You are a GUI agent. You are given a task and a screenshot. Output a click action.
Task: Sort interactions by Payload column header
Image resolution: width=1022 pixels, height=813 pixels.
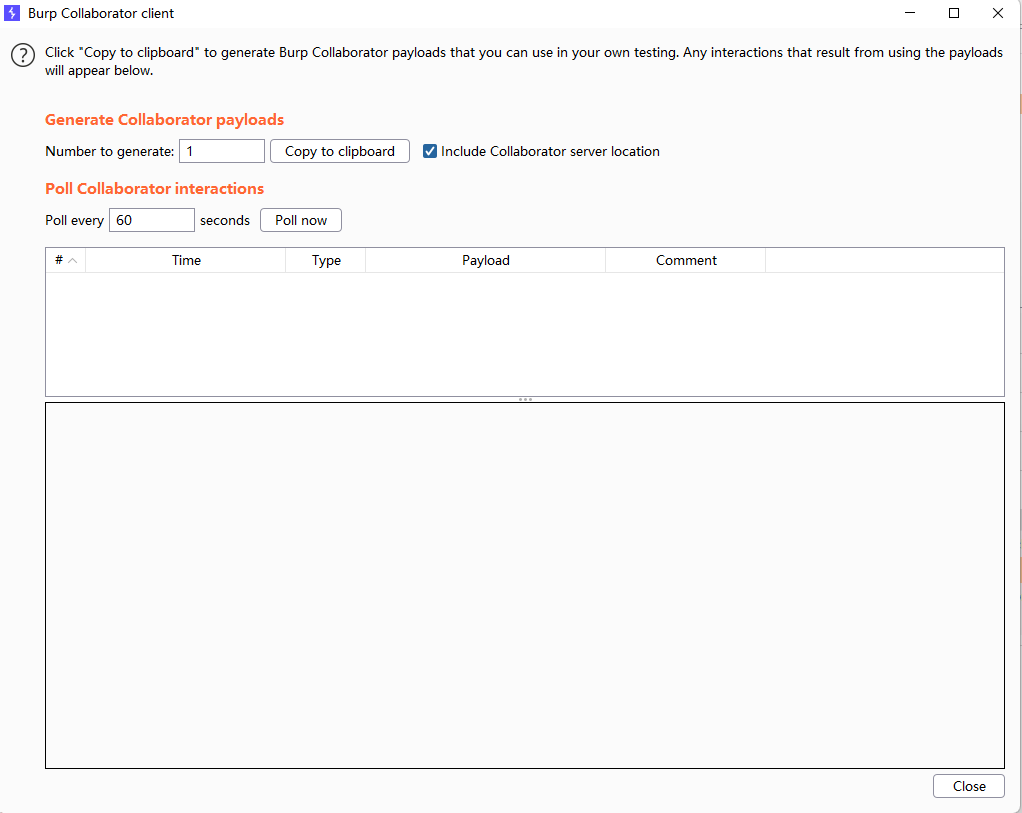(x=486, y=260)
